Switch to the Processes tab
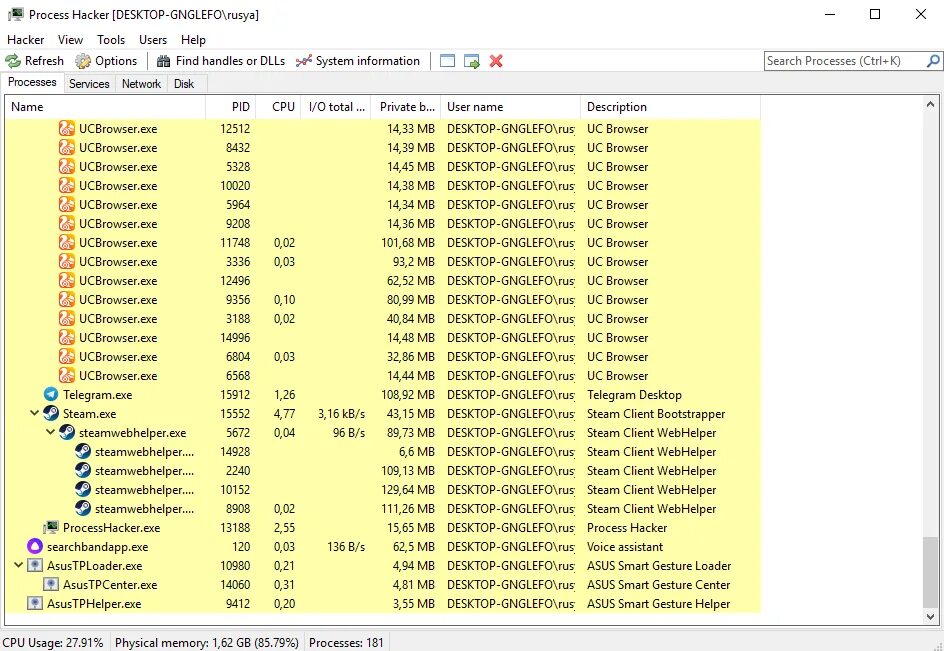Screen dimensions: 944x651 coord(32,83)
